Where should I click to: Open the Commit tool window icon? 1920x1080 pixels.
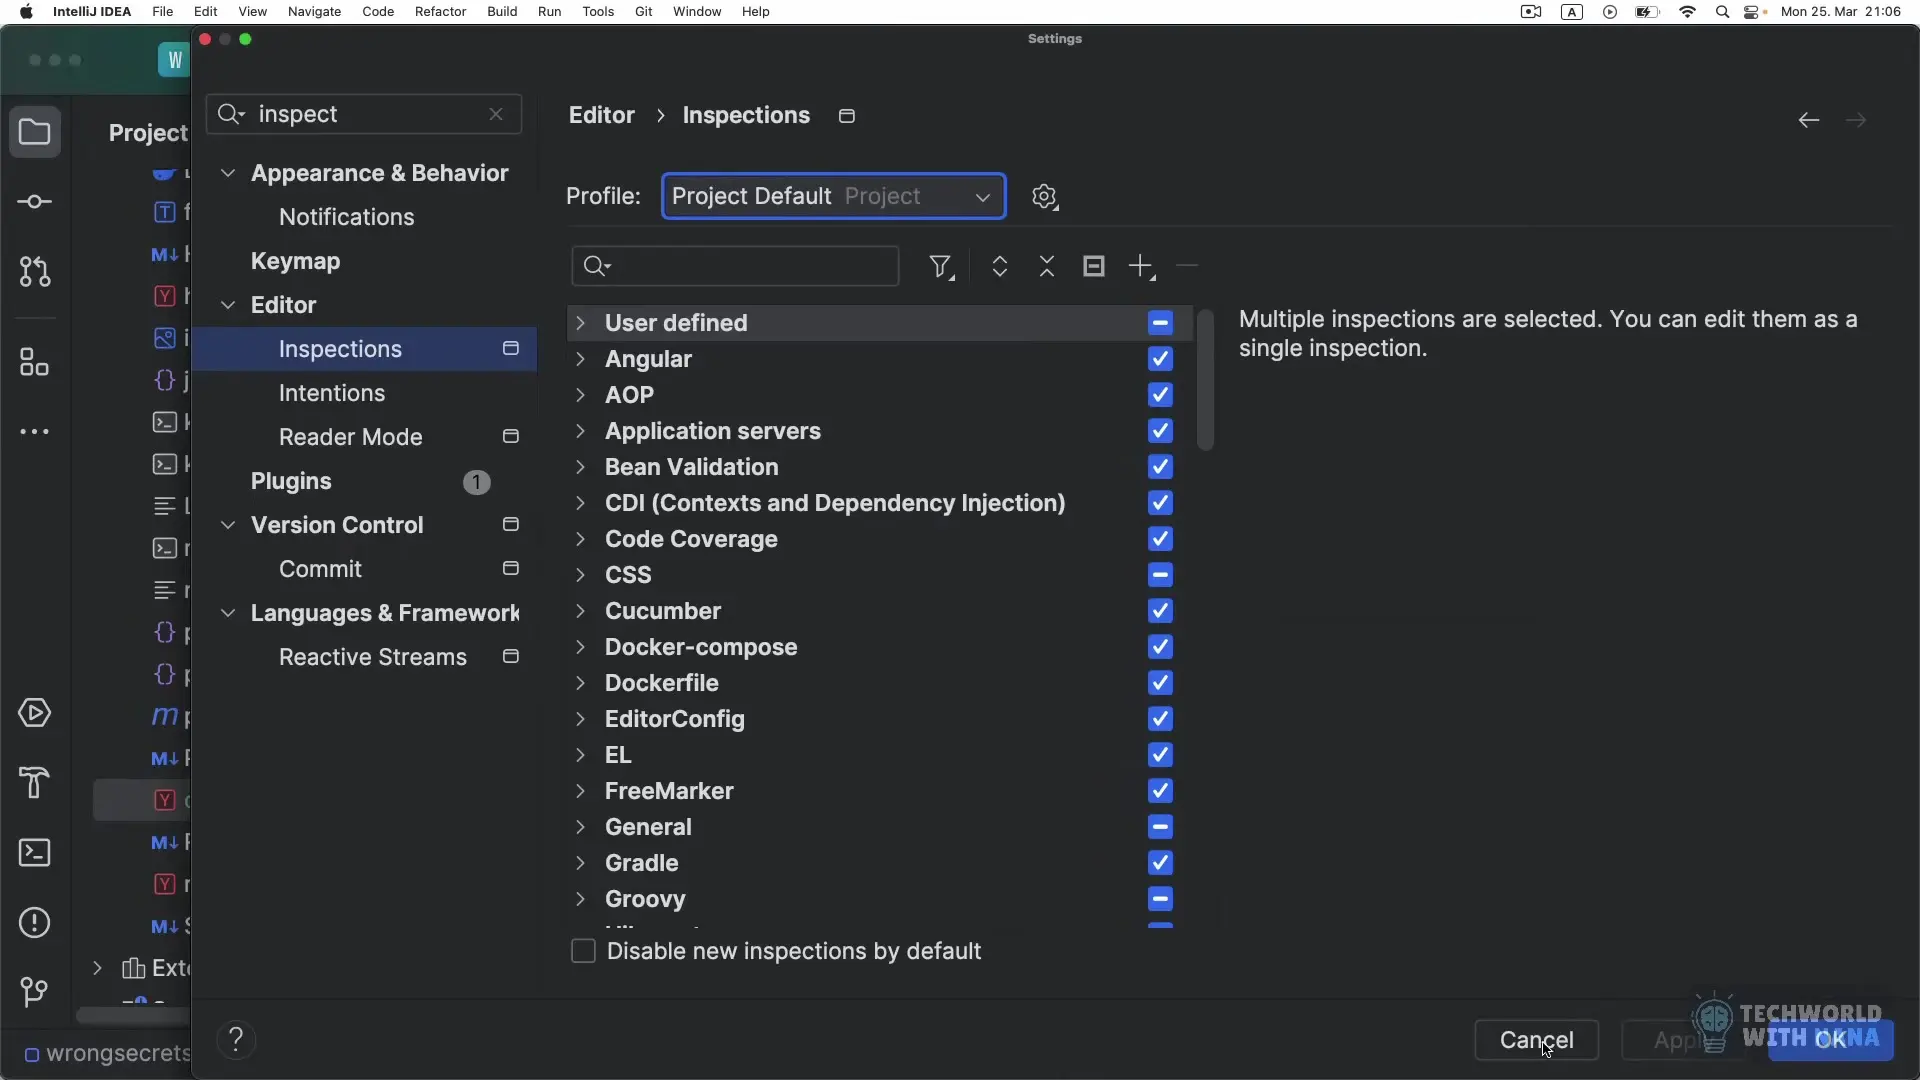click(35, 202)
